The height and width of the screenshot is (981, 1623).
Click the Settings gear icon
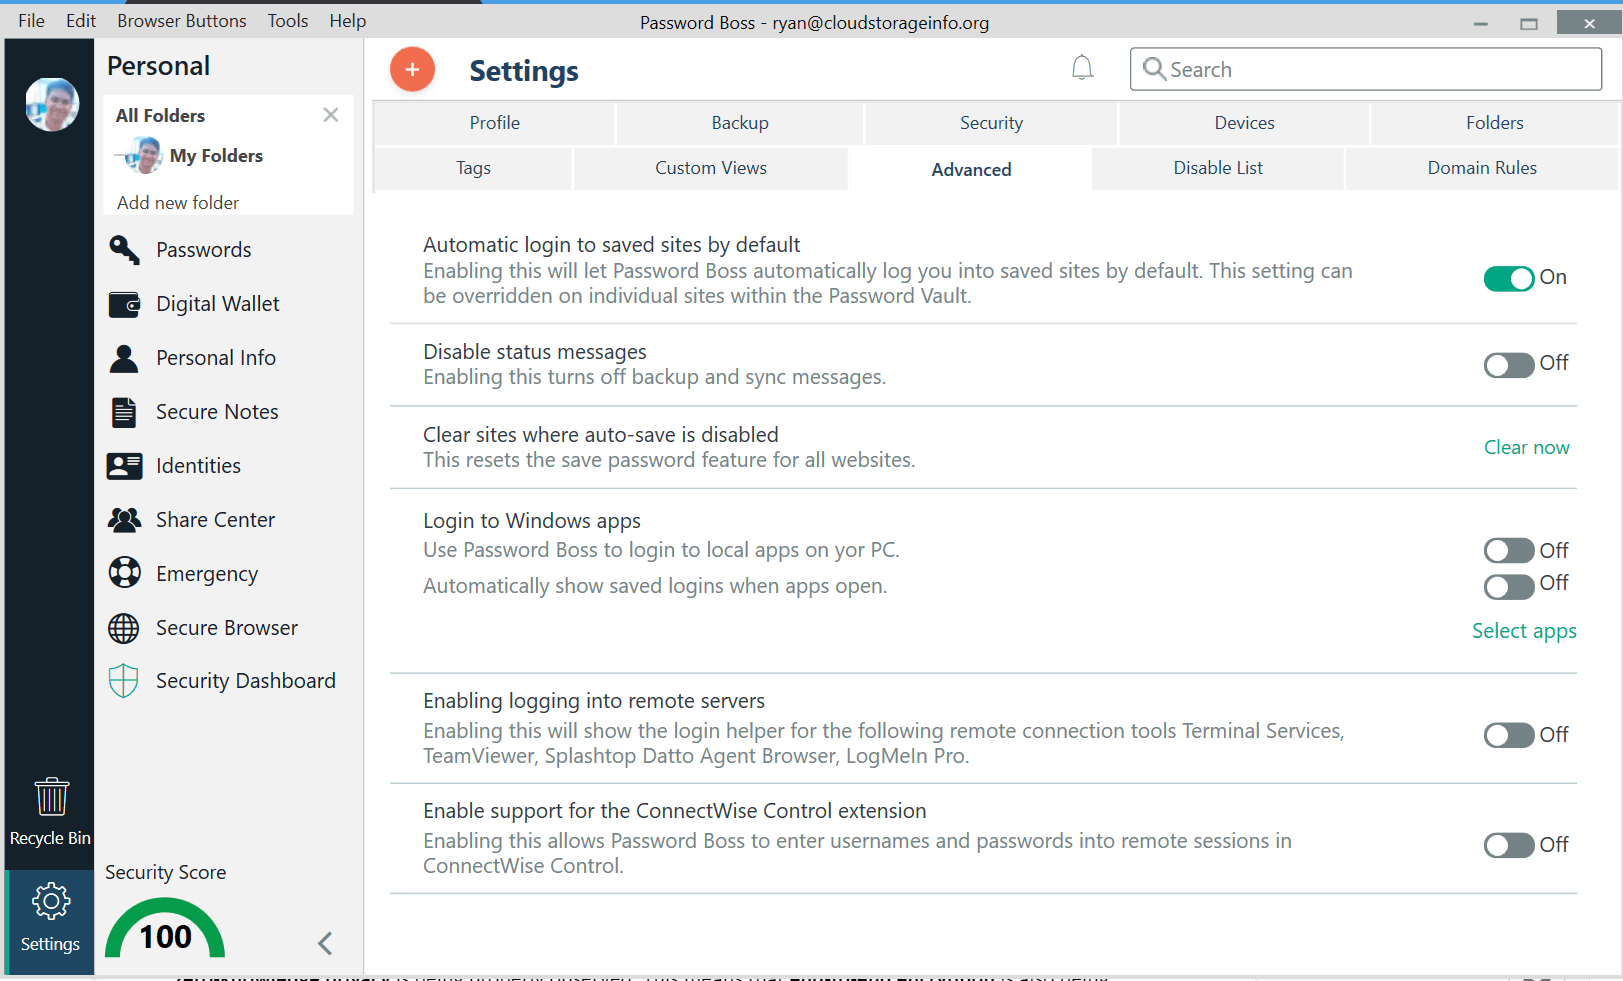click(x=50, y=902)
